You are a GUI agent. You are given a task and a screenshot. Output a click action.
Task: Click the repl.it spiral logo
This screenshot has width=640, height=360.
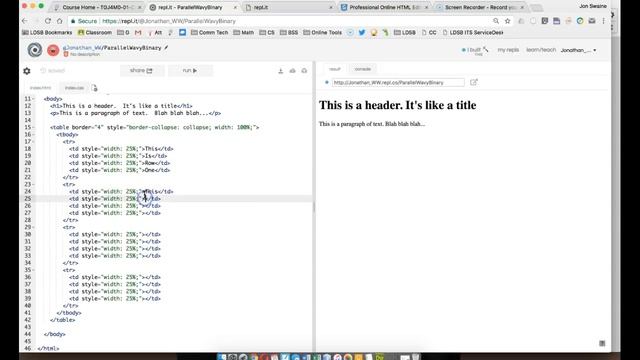tap(35, 50)
